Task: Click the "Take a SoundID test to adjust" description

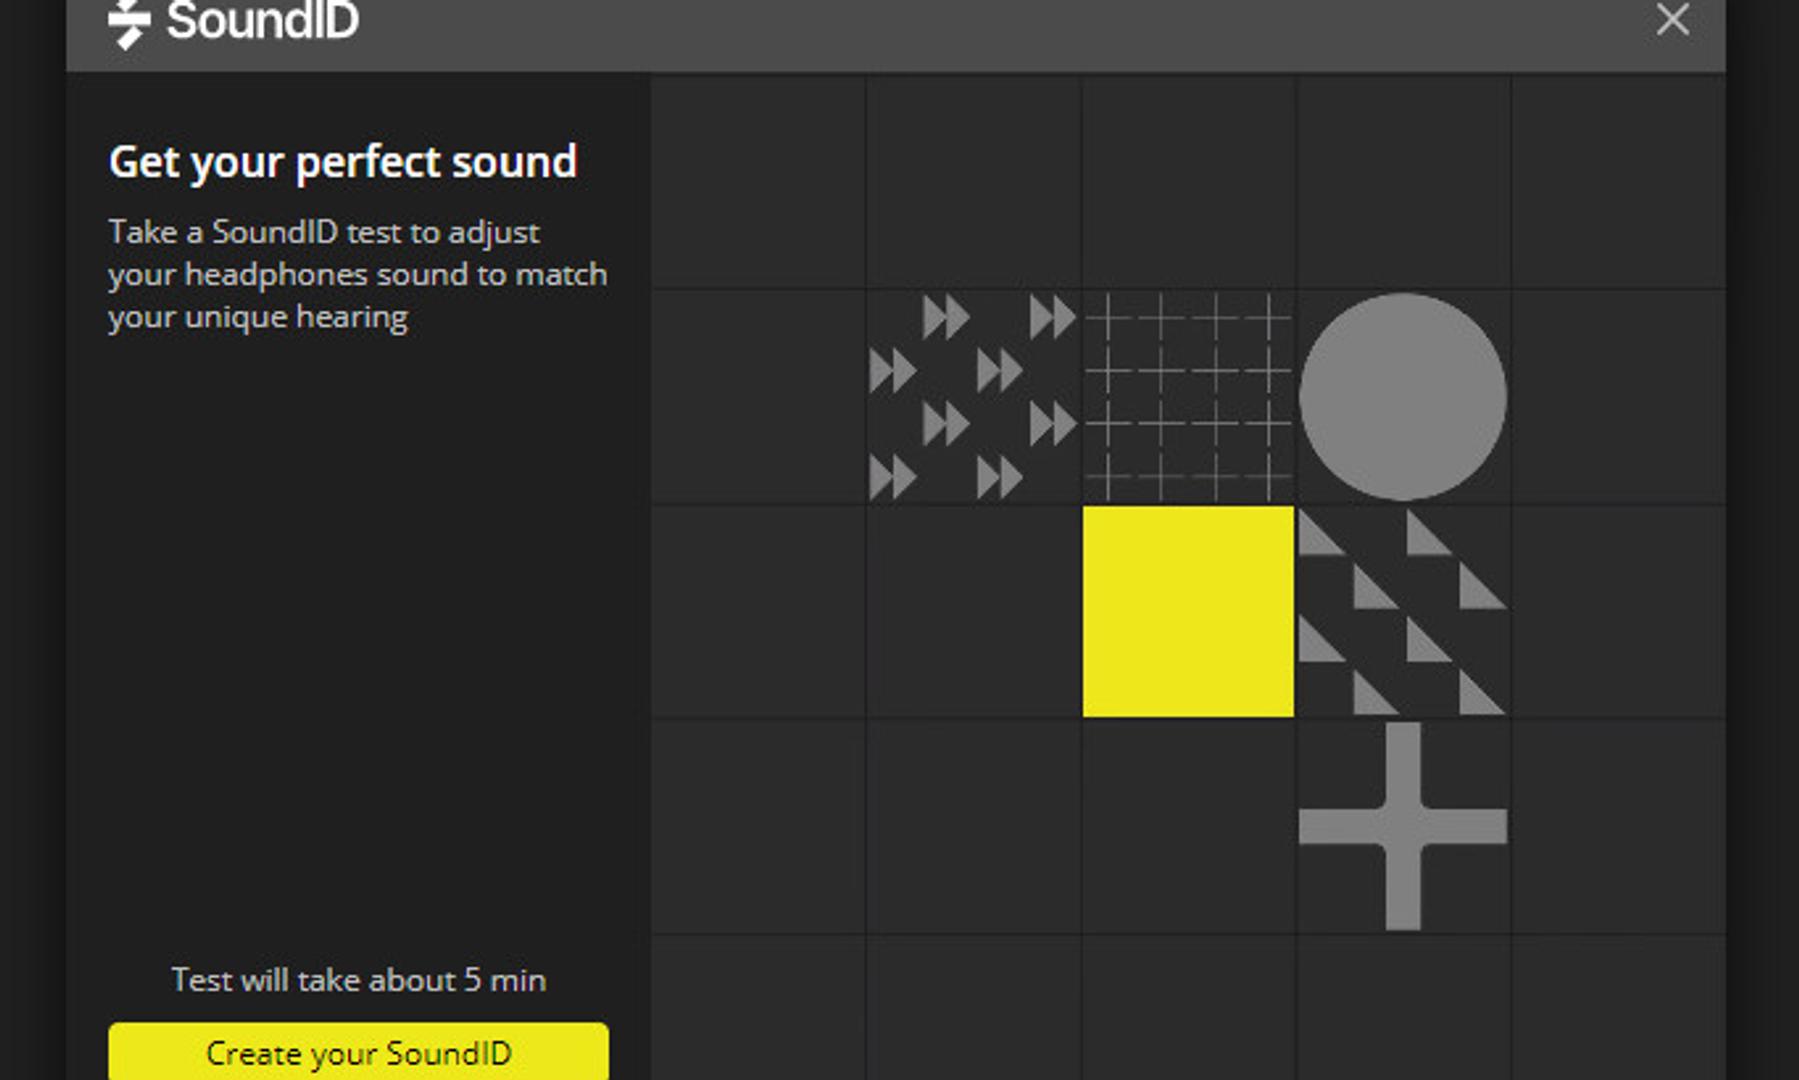Action: pyautogui.click(x=357, y=274)
